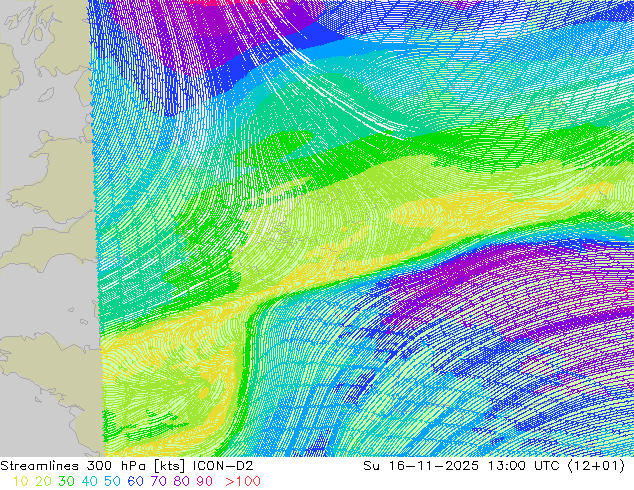This screenshot has width=634, height=490.
Task: Click the legend value >100 kts
Action: 243,481
